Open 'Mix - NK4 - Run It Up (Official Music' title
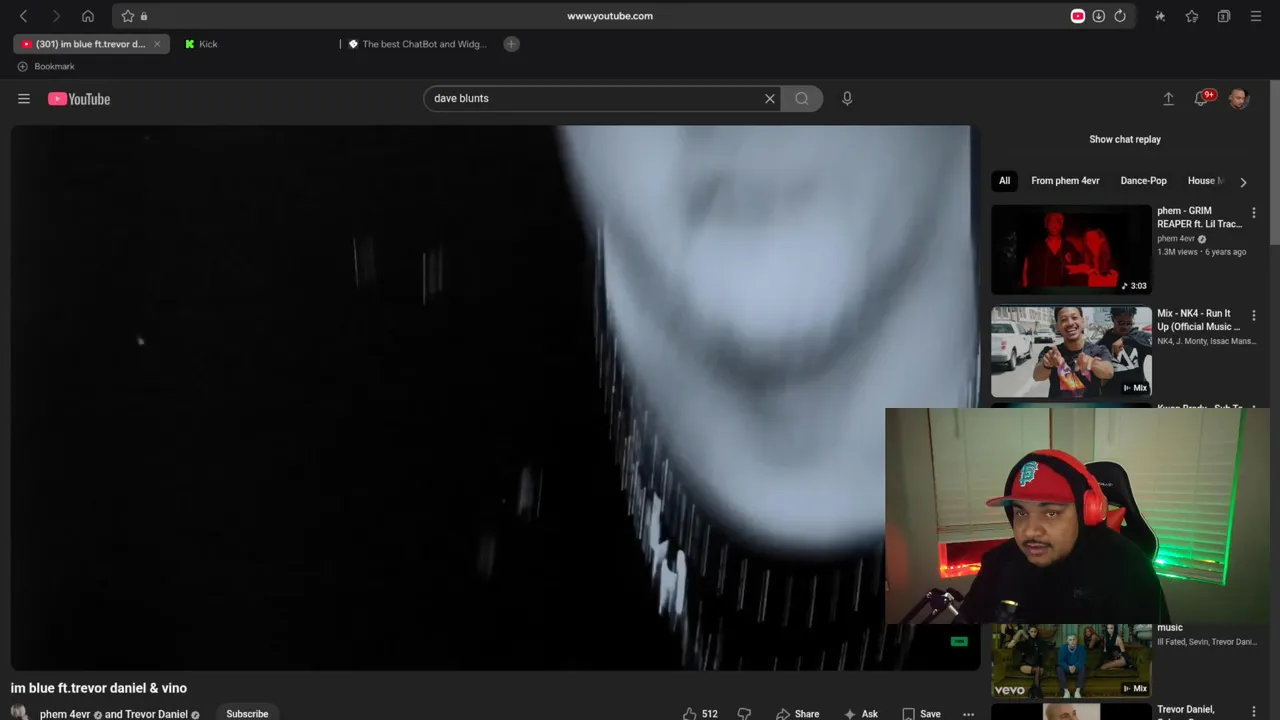 click(1200, 320)
